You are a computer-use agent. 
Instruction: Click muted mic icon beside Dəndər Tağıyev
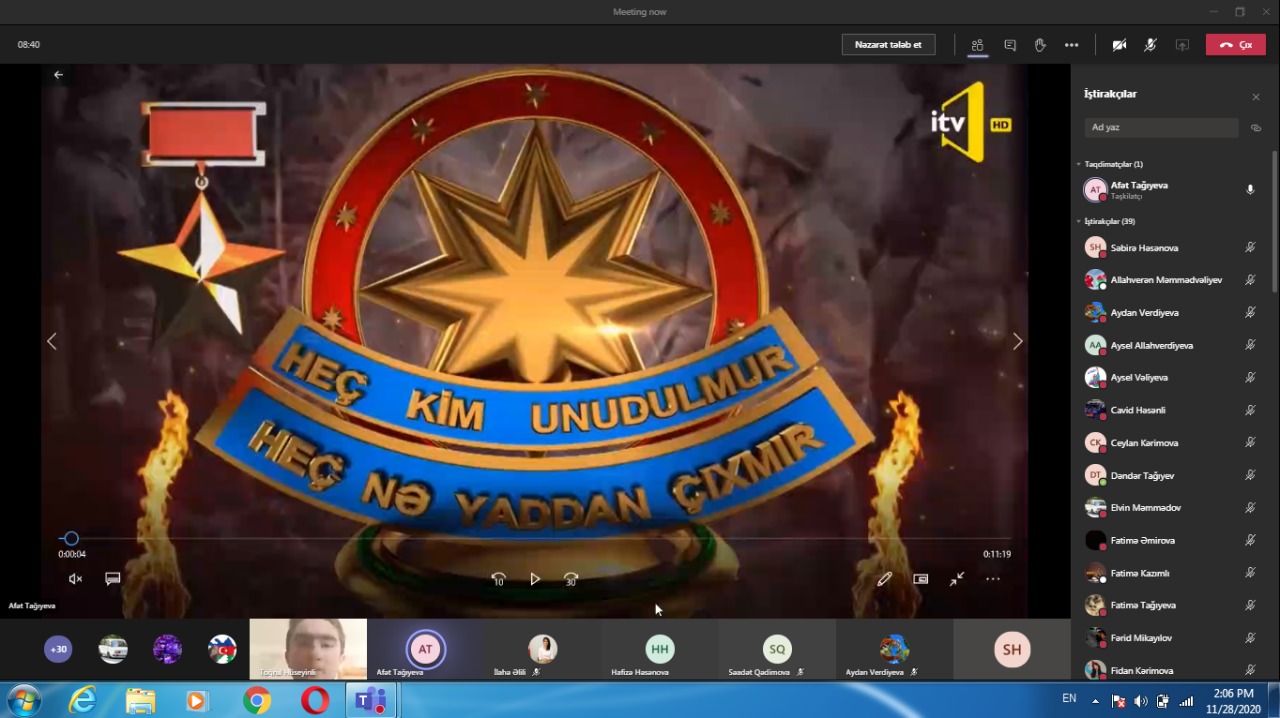pos(1250,475)
